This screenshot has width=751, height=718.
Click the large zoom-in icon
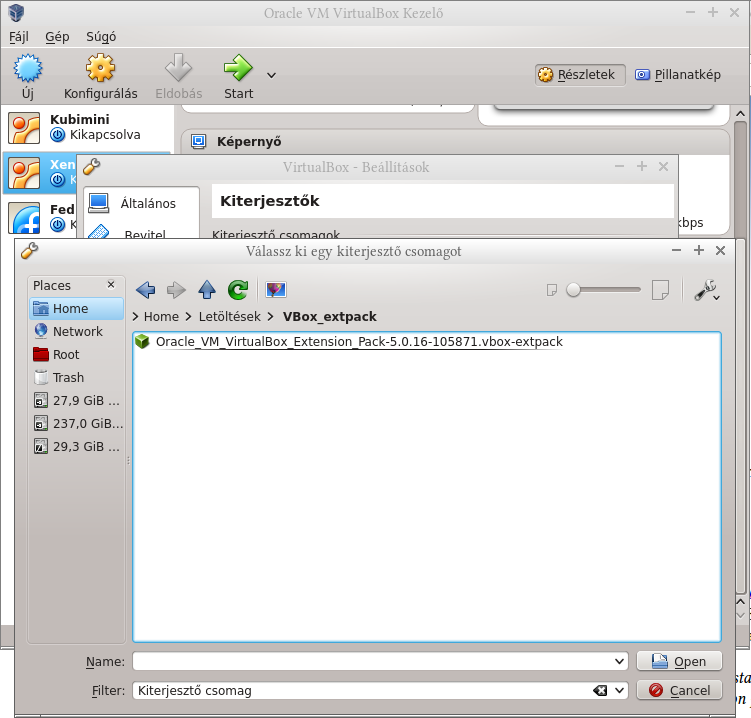tap(660, 290)
